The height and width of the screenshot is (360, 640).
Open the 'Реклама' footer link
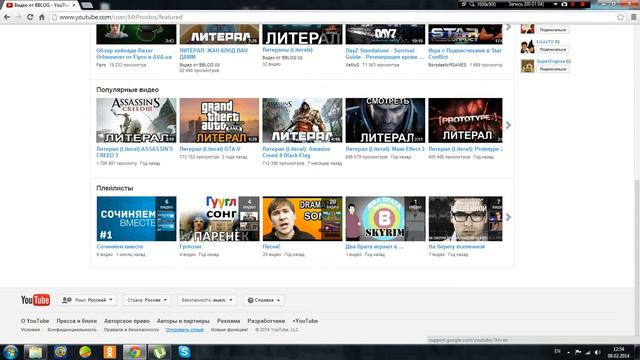tap(228, 321)
